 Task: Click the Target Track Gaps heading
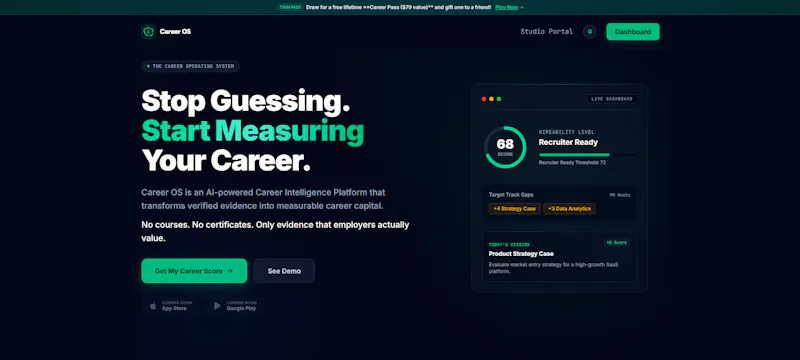point(511,195)
